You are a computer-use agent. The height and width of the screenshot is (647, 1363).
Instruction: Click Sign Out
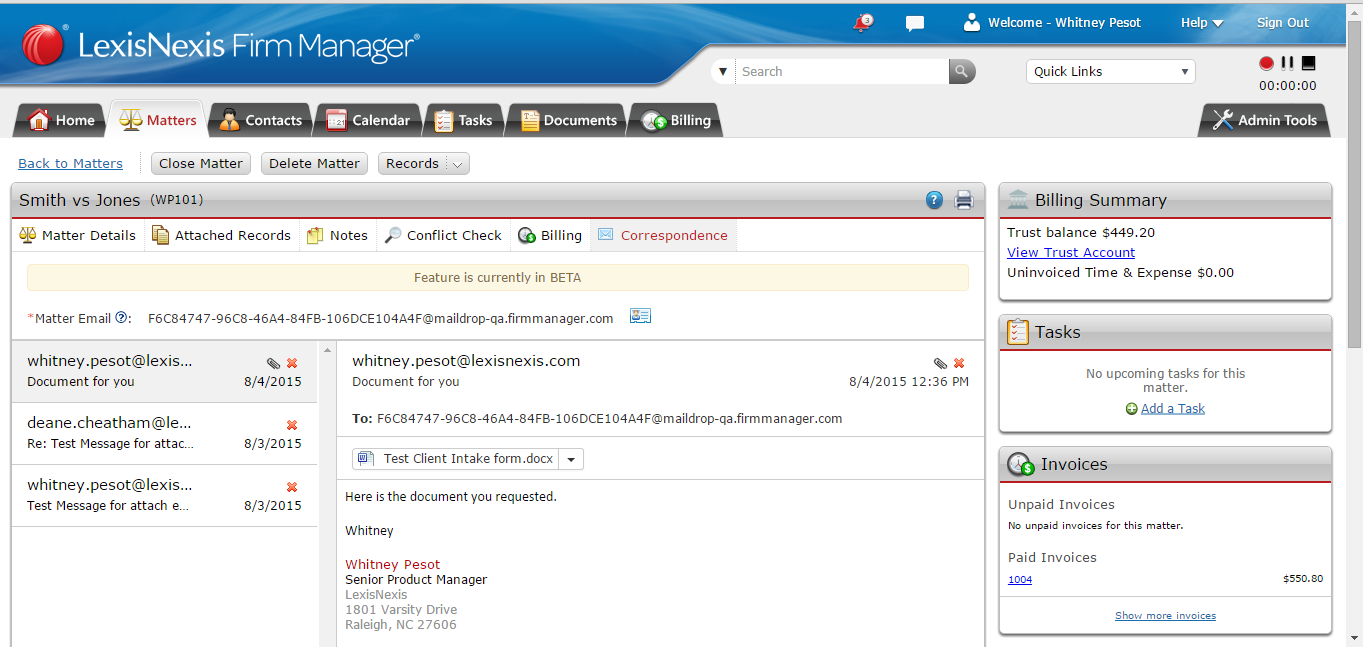(x=1283, y=23)
